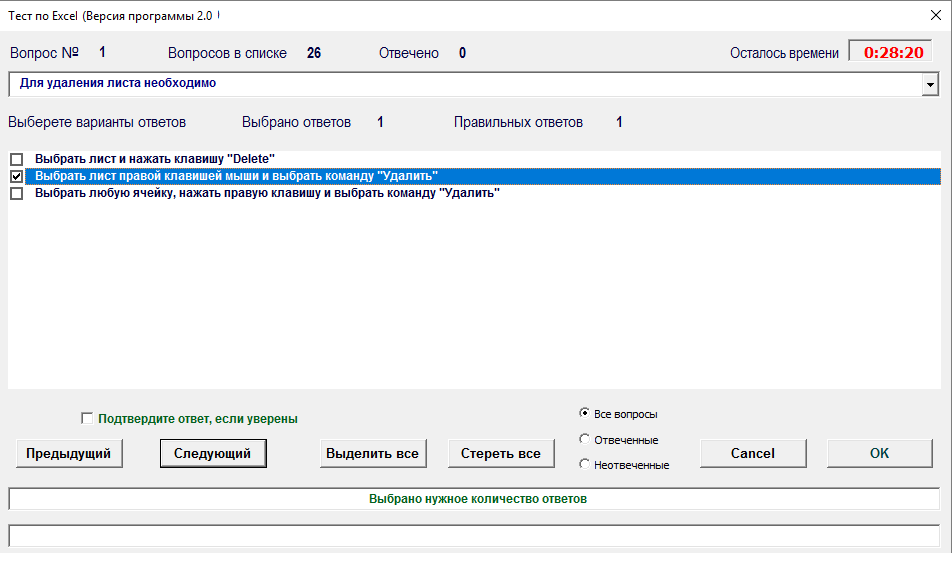Viewport: 952px width, 588px height.
Task: Select answer text starting "Выбрать любую ячейку"
Action: pos(267,193)
